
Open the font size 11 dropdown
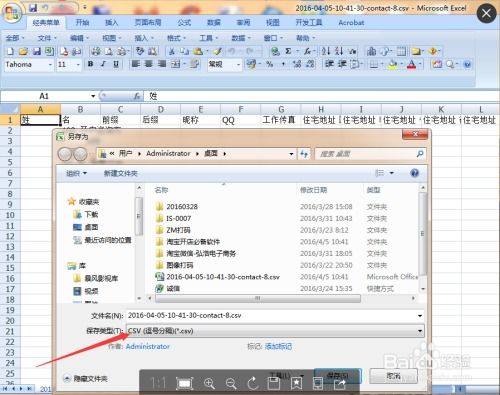(78, 64)
